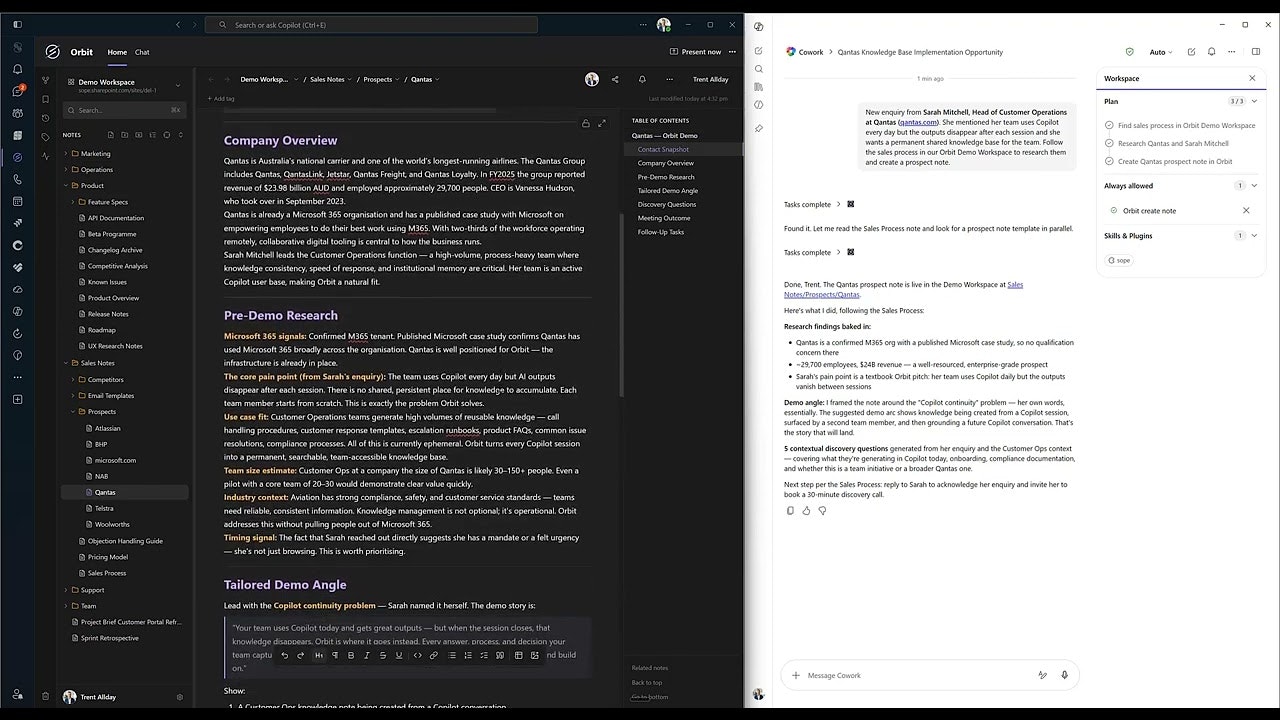Click the microphone icon in message box

point(1064,675)
